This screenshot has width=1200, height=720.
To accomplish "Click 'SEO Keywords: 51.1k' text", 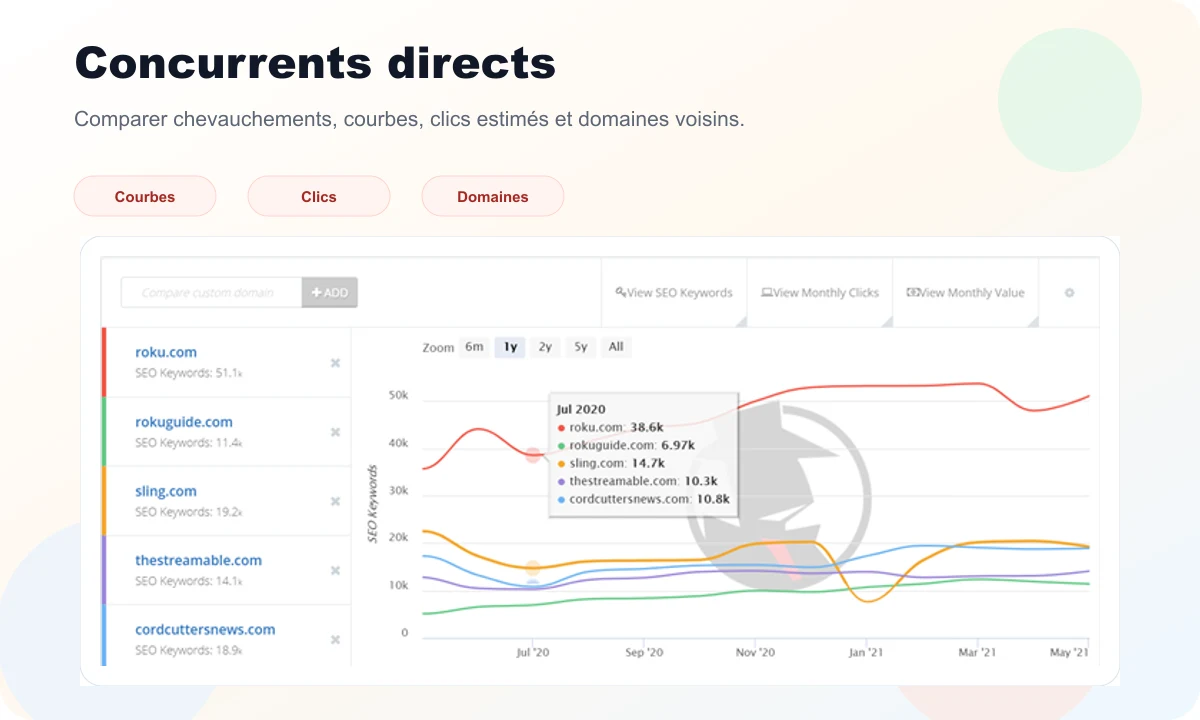I will click(188, 372).
